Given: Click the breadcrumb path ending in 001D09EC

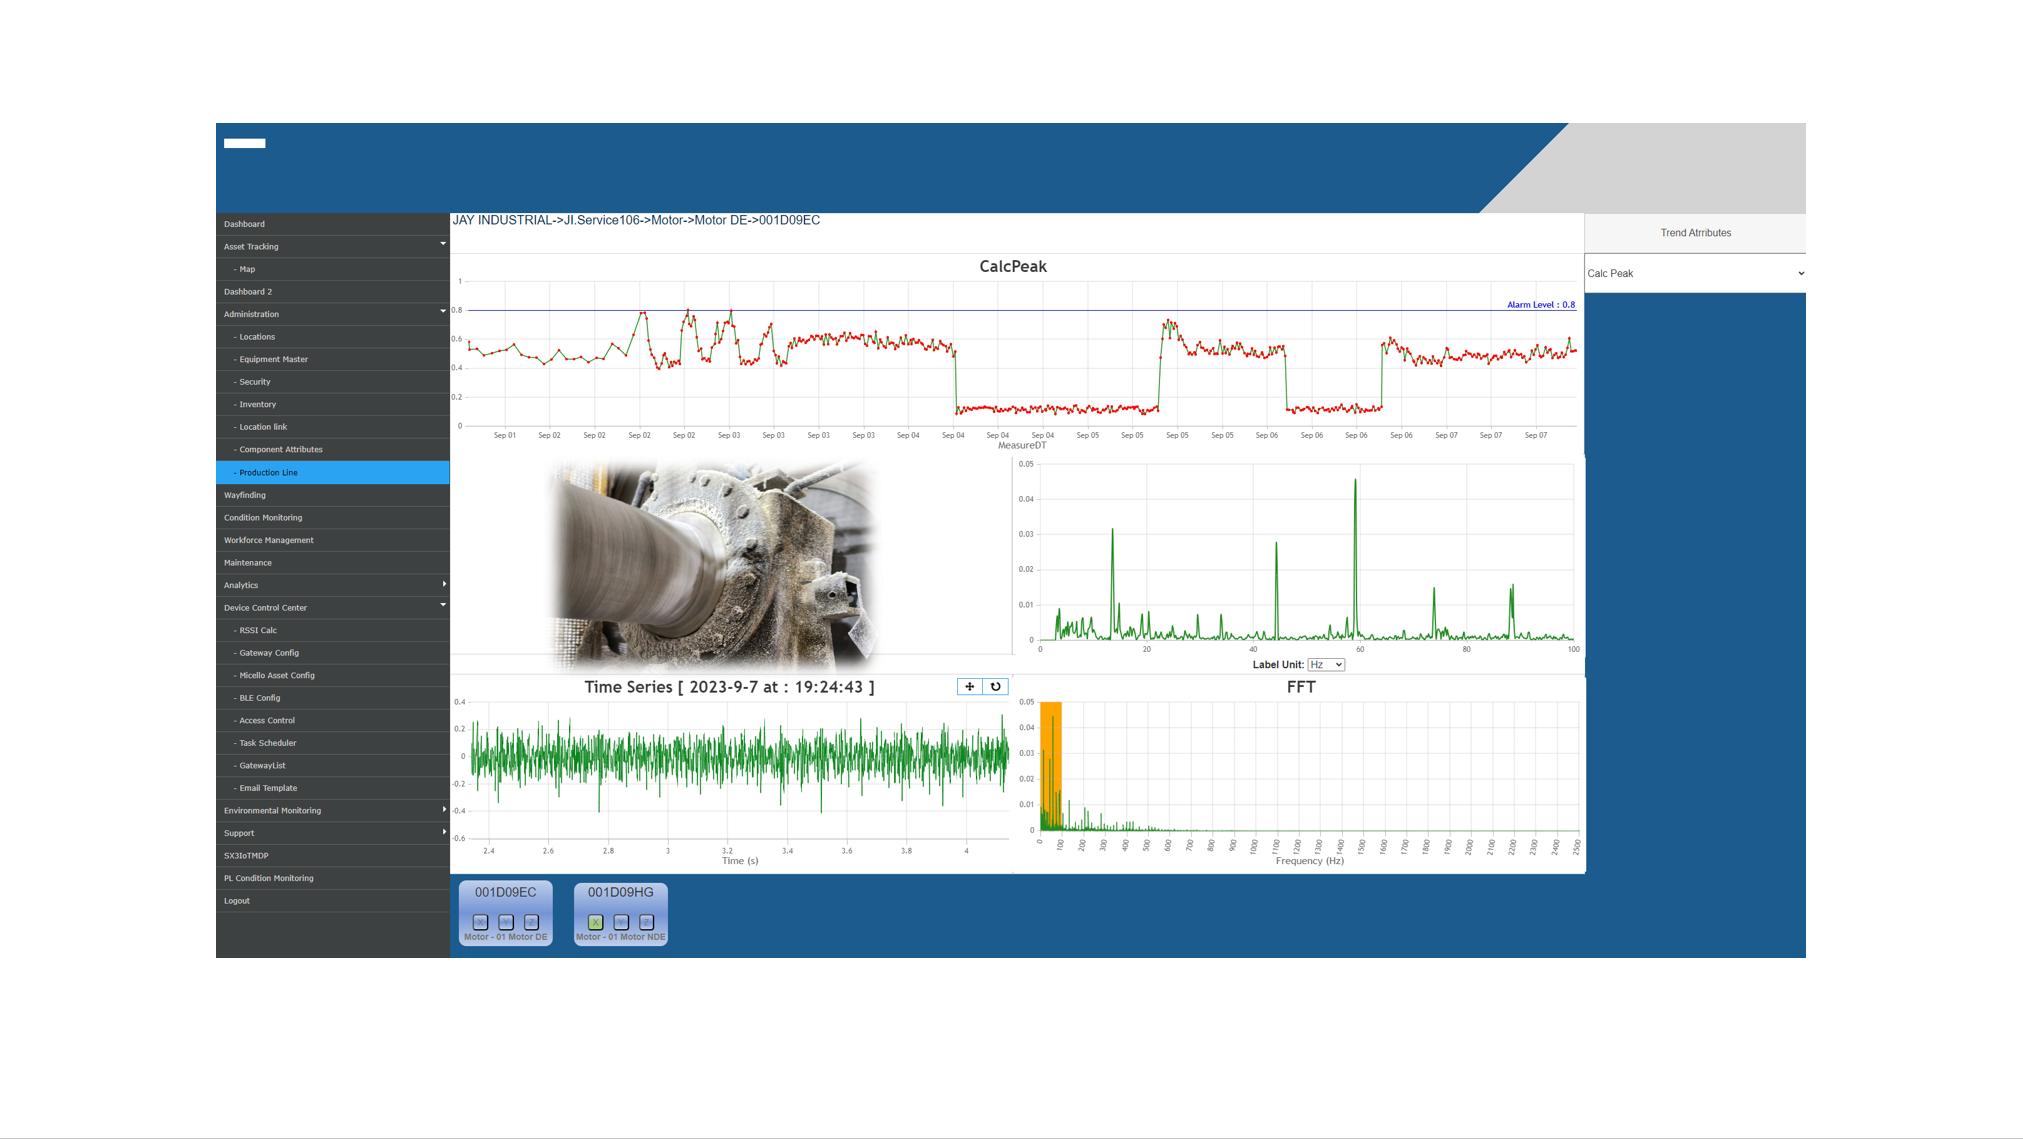Looking at the screenshot, I should 636,220.
